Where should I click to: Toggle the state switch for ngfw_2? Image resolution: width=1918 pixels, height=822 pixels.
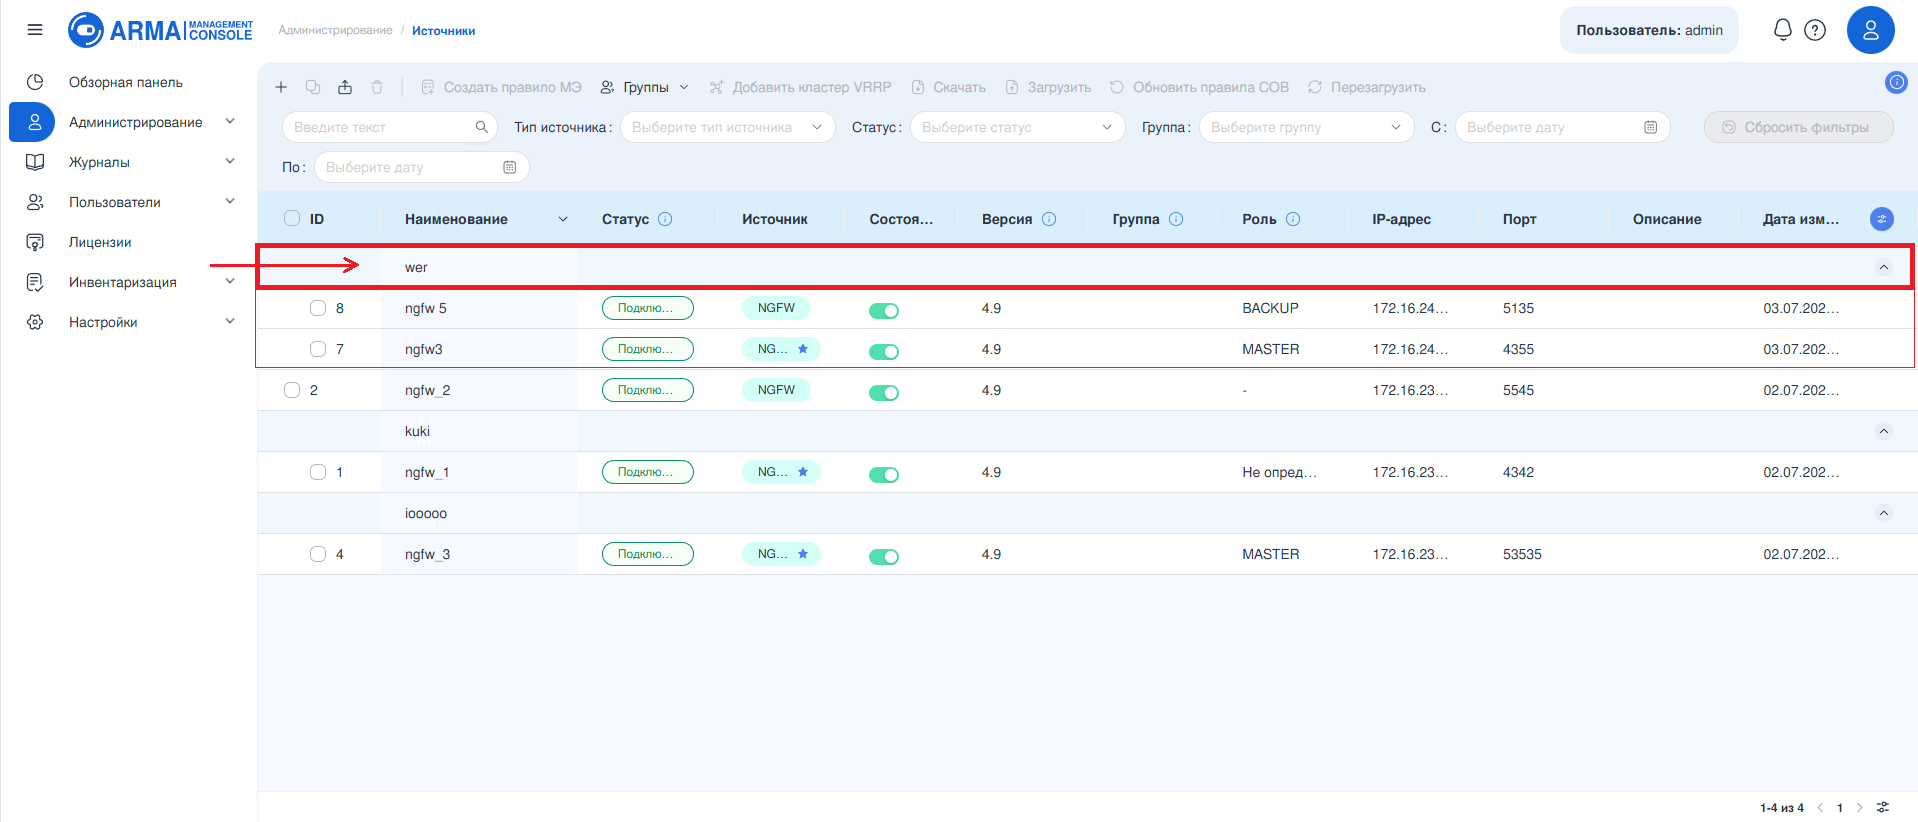tap(884, 393)
